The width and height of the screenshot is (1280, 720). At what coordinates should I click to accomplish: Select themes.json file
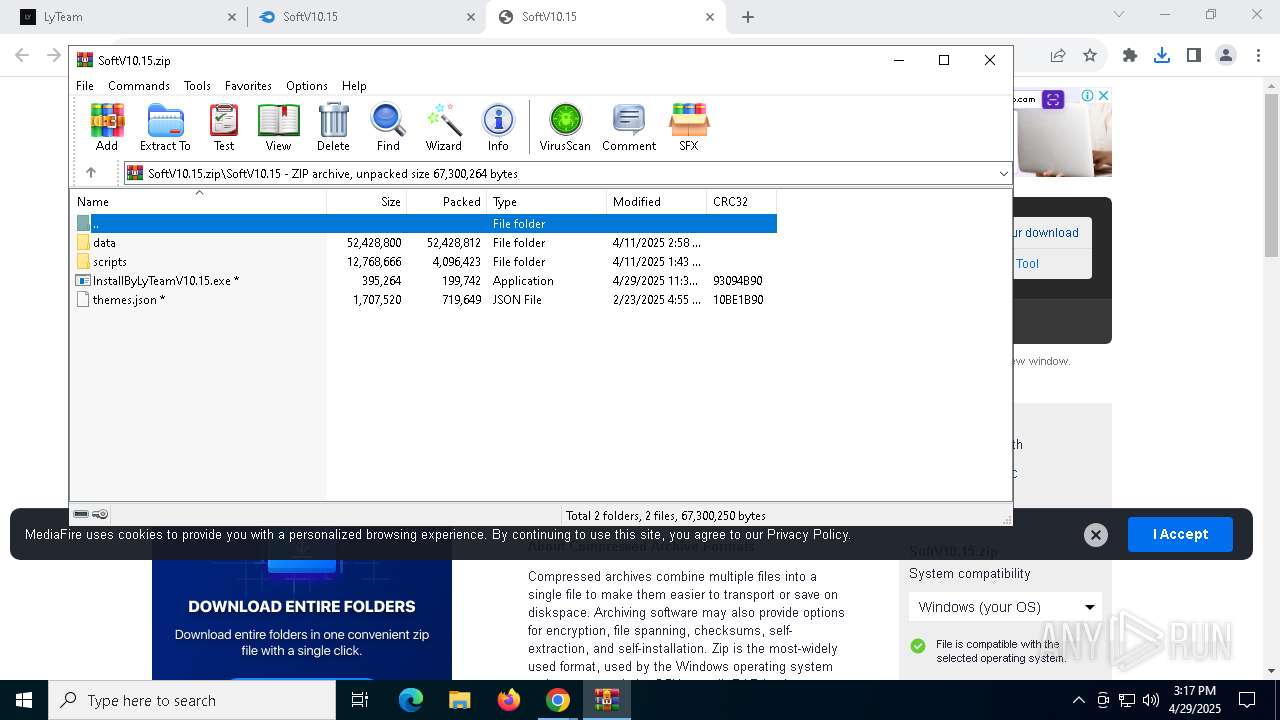coord(425,300)
